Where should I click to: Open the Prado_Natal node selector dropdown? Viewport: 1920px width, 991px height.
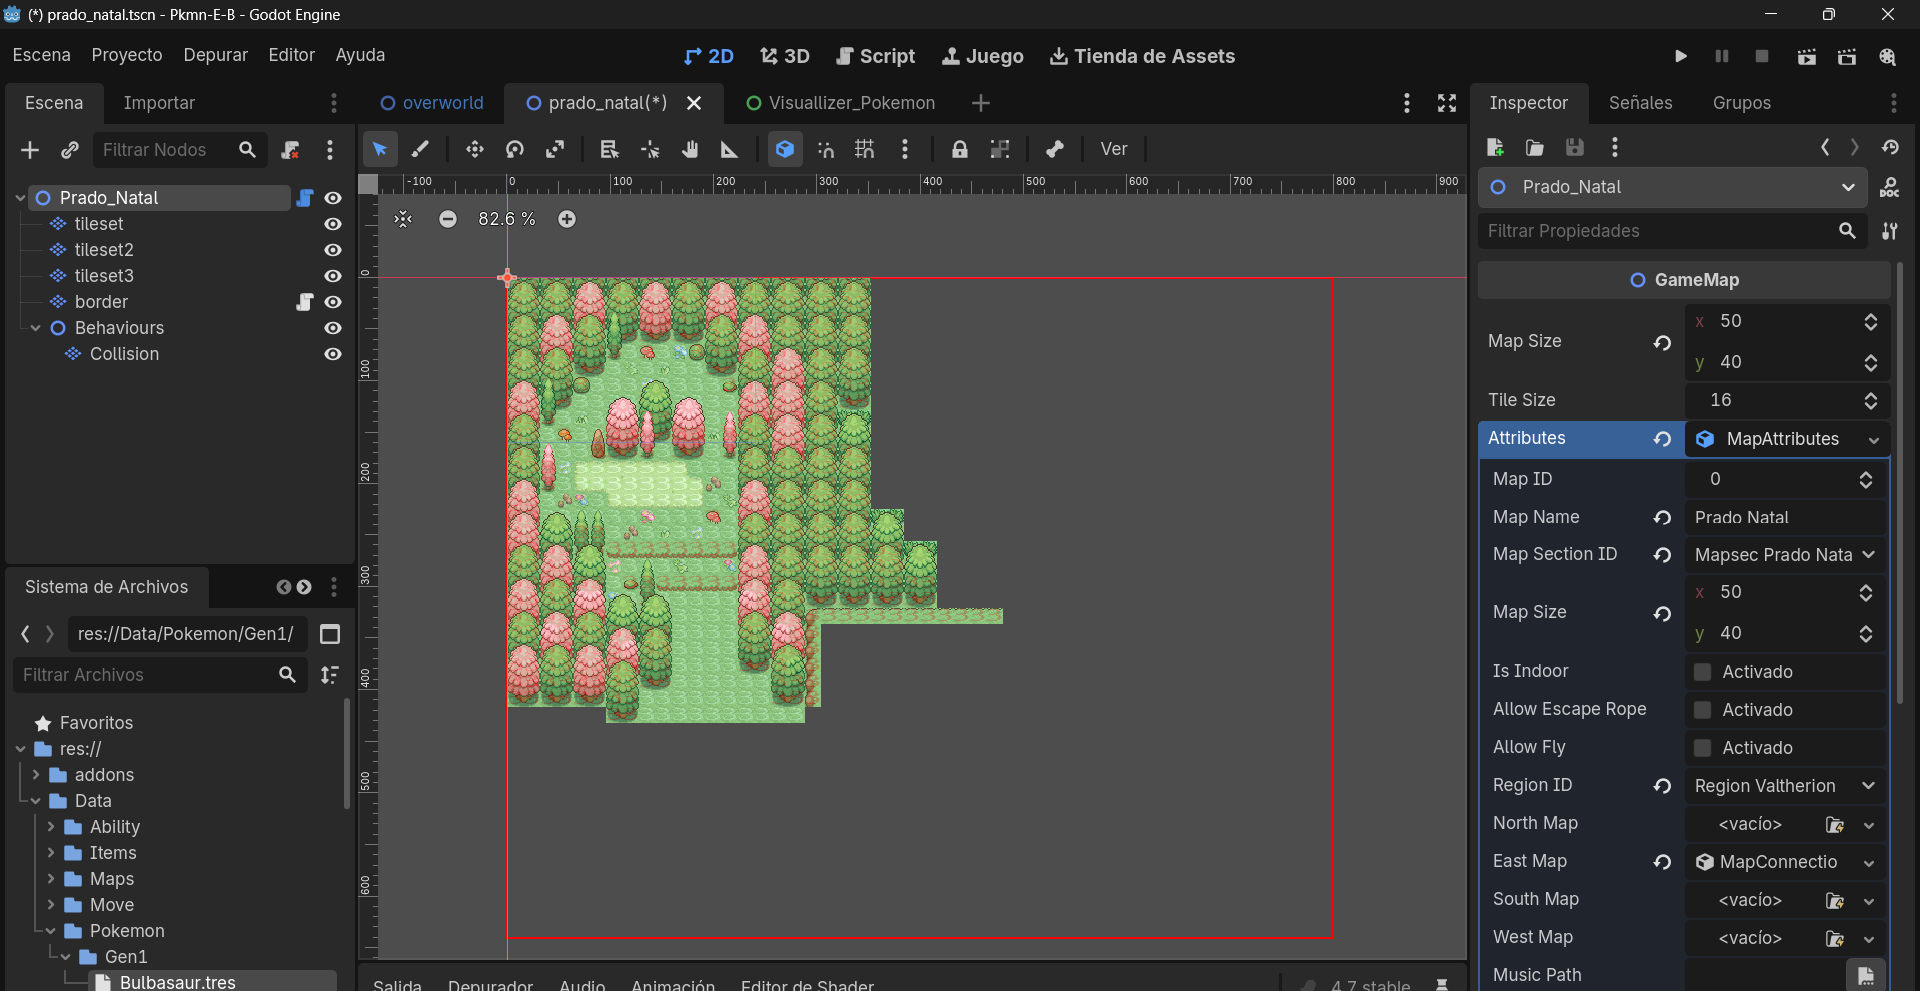click(1672, 187)
